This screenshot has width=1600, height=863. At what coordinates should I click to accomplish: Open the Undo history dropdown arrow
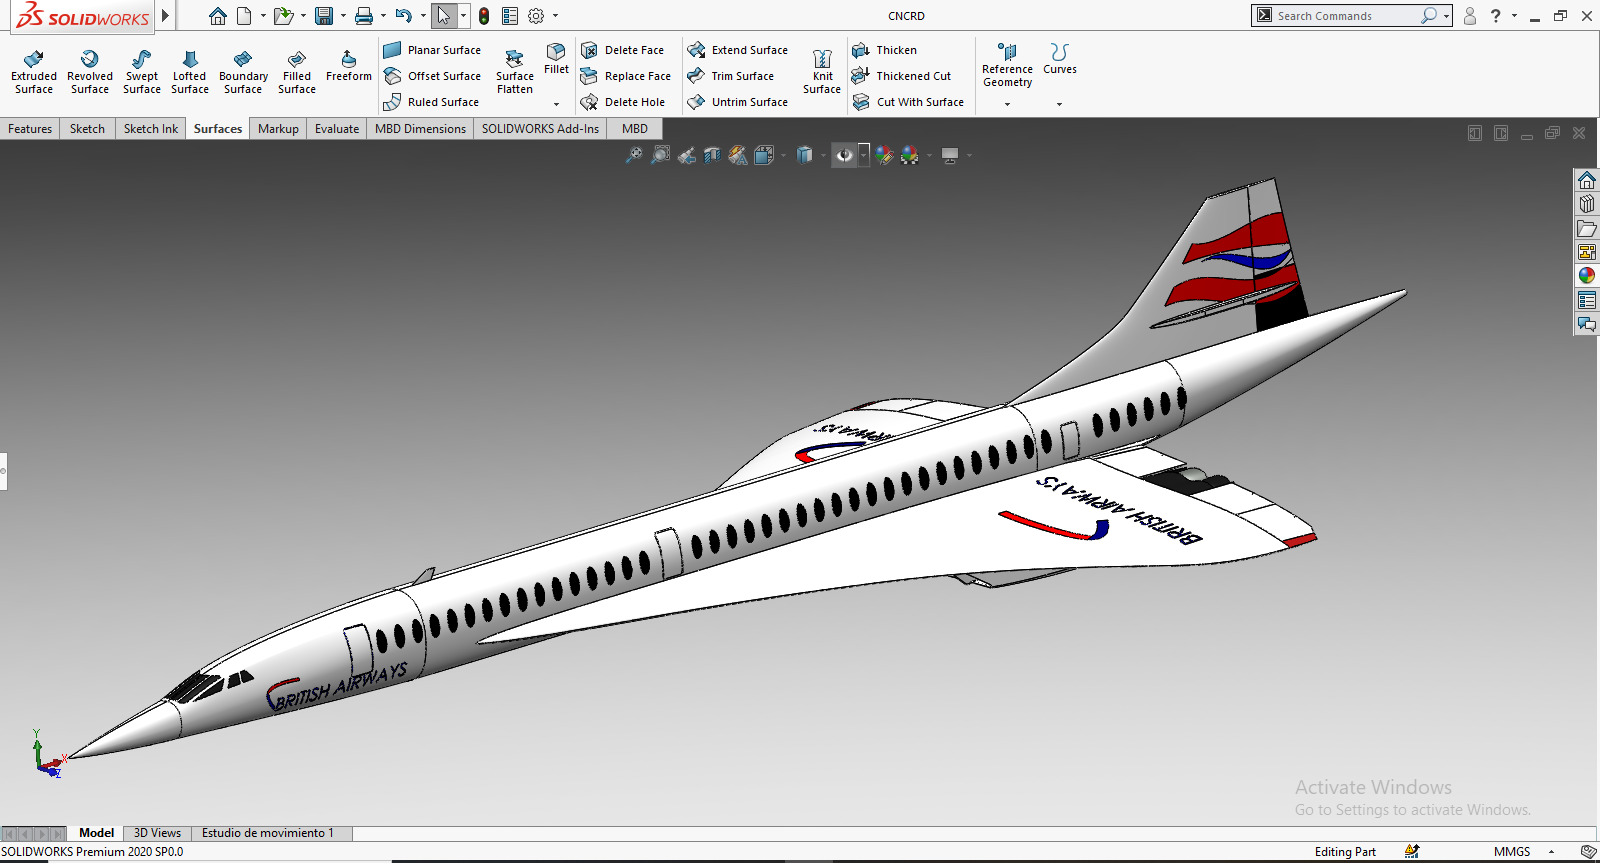click(423, 16)
